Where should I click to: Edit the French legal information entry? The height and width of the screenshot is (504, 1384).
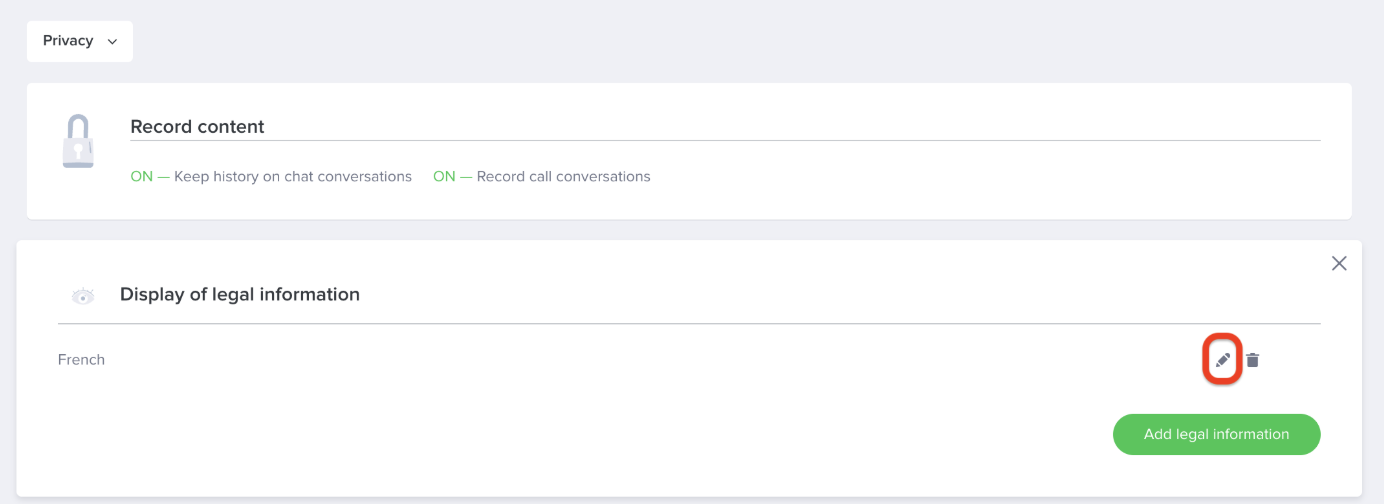click(1222, 360)
